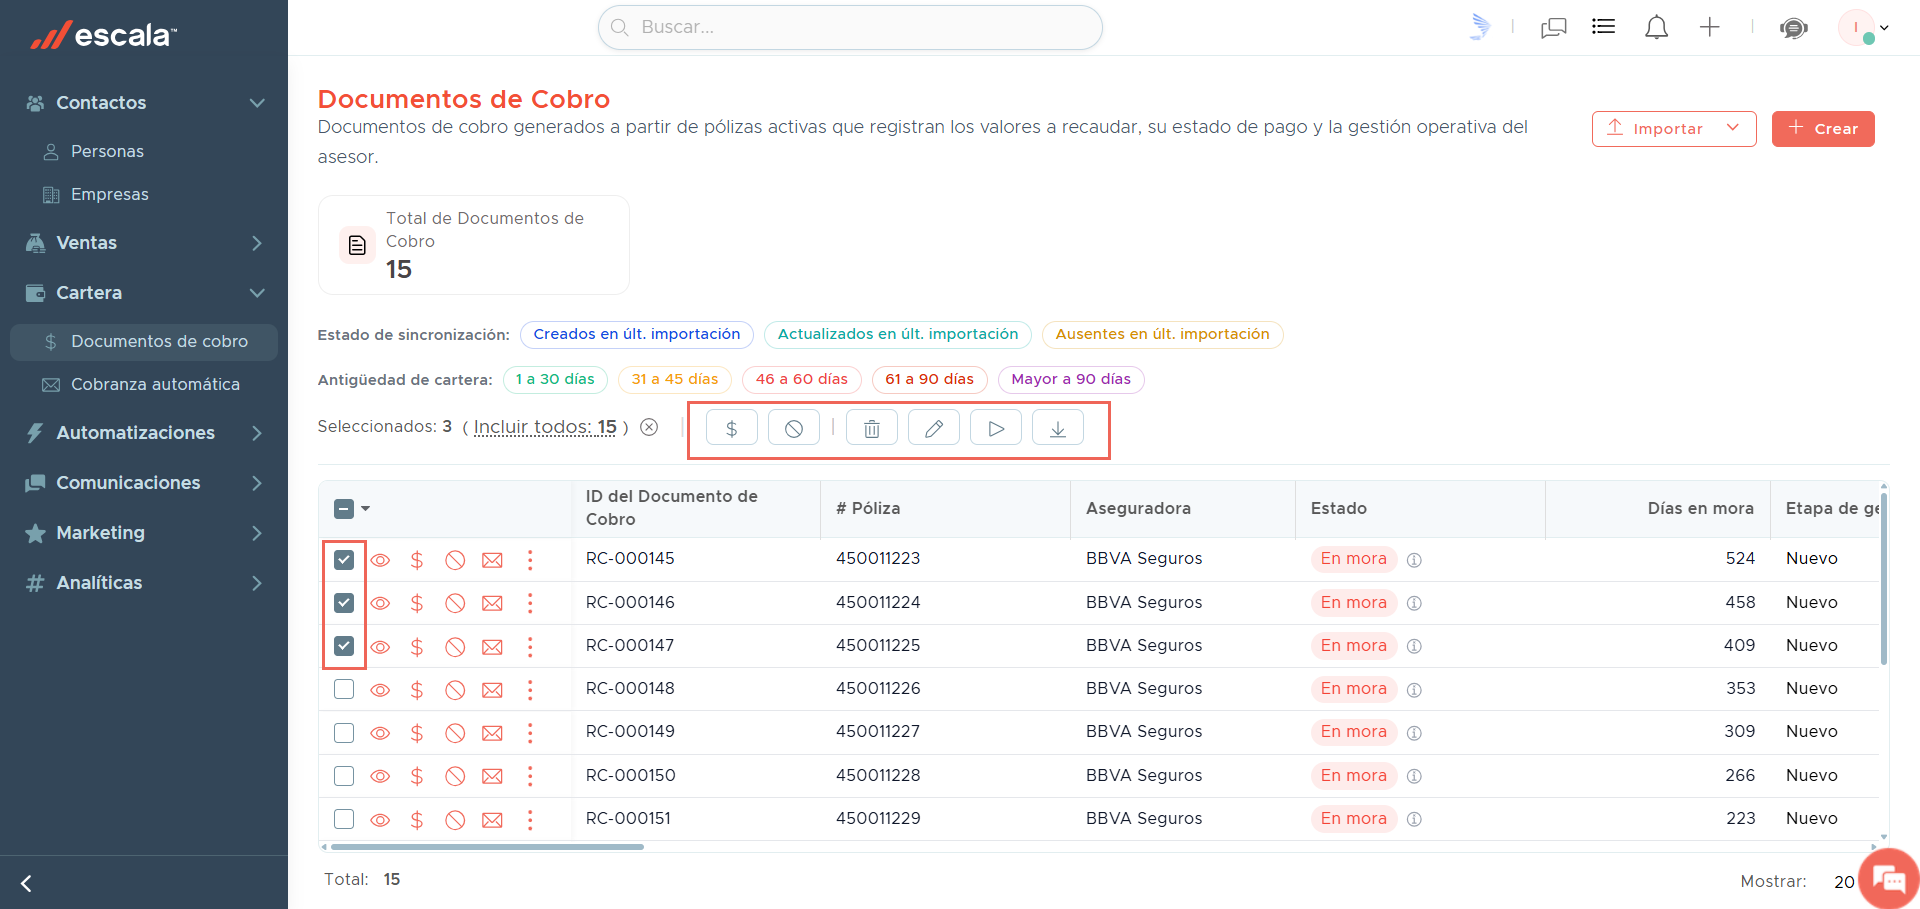The height and width of the screenshot is (909, 1920).
Task: Click info icon next to RC-000150 En mora
Action: (1414, 776)
